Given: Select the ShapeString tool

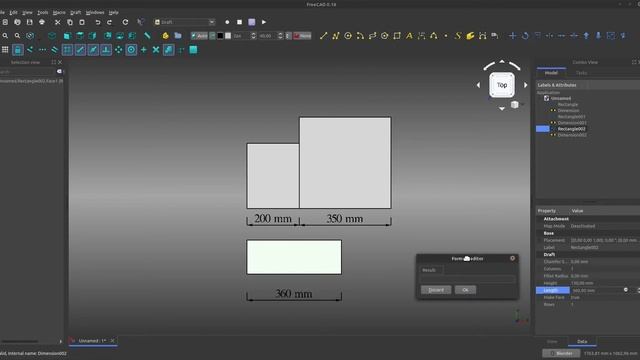Looking at the screenshot, I should tap(458, 36).
